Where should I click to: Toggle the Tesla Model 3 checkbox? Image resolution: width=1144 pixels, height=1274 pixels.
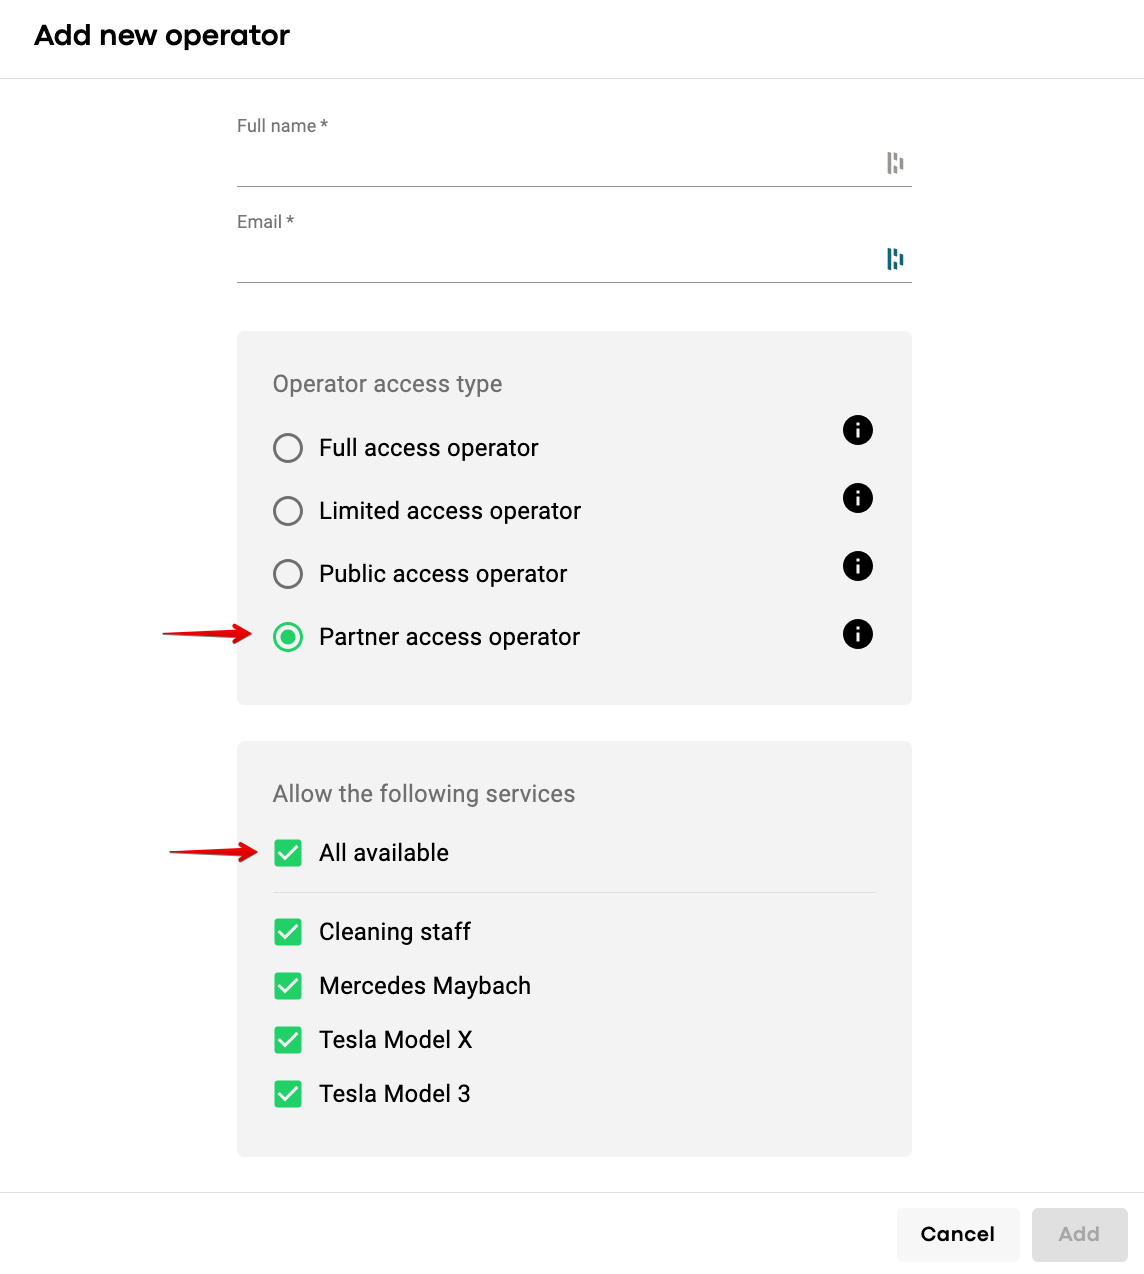click(x=288, y=1094)
